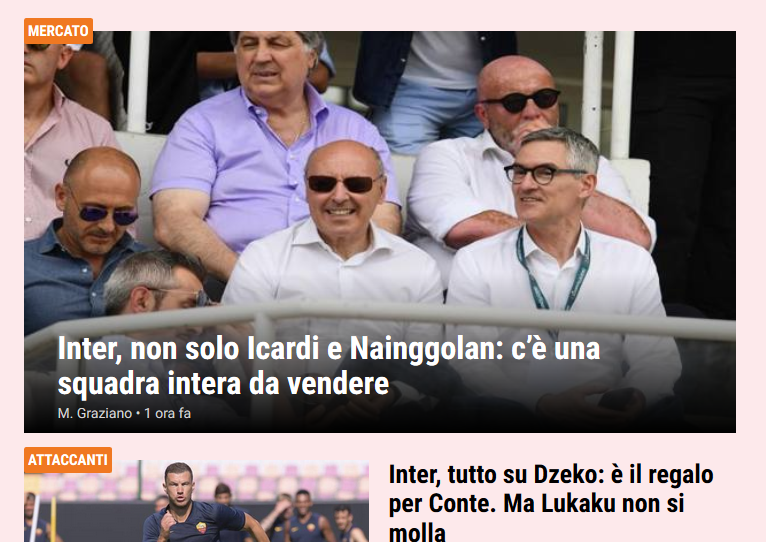The width and height of the screenshot is (766, 542).
Task: Click the green lanyard around the man's neck
Action: 553,270
